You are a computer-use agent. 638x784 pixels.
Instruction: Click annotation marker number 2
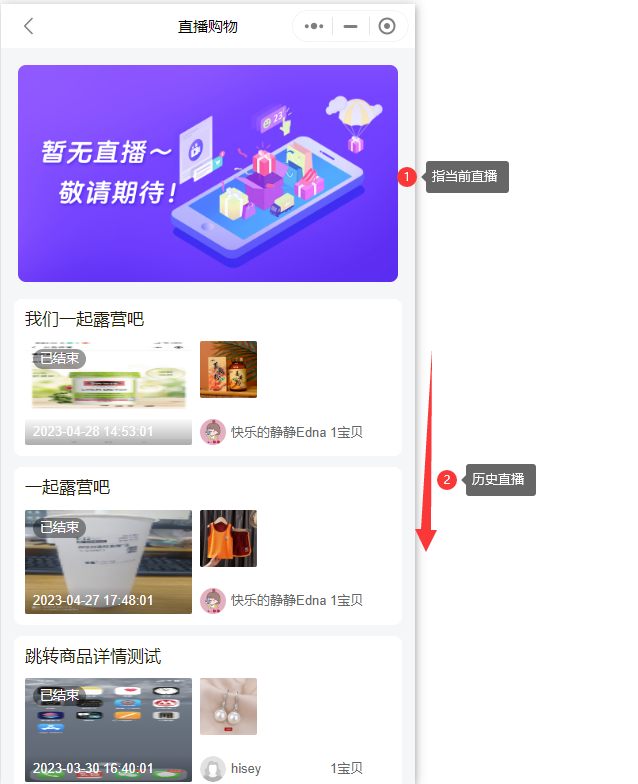point(447,480)
